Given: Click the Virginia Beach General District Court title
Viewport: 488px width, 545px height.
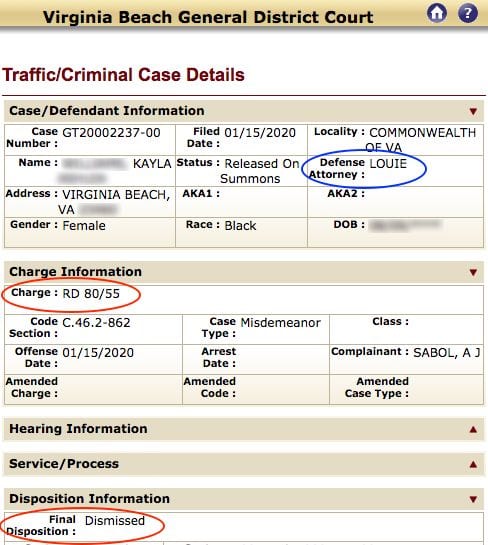Looking at the screenshot, I should [208, 17].
